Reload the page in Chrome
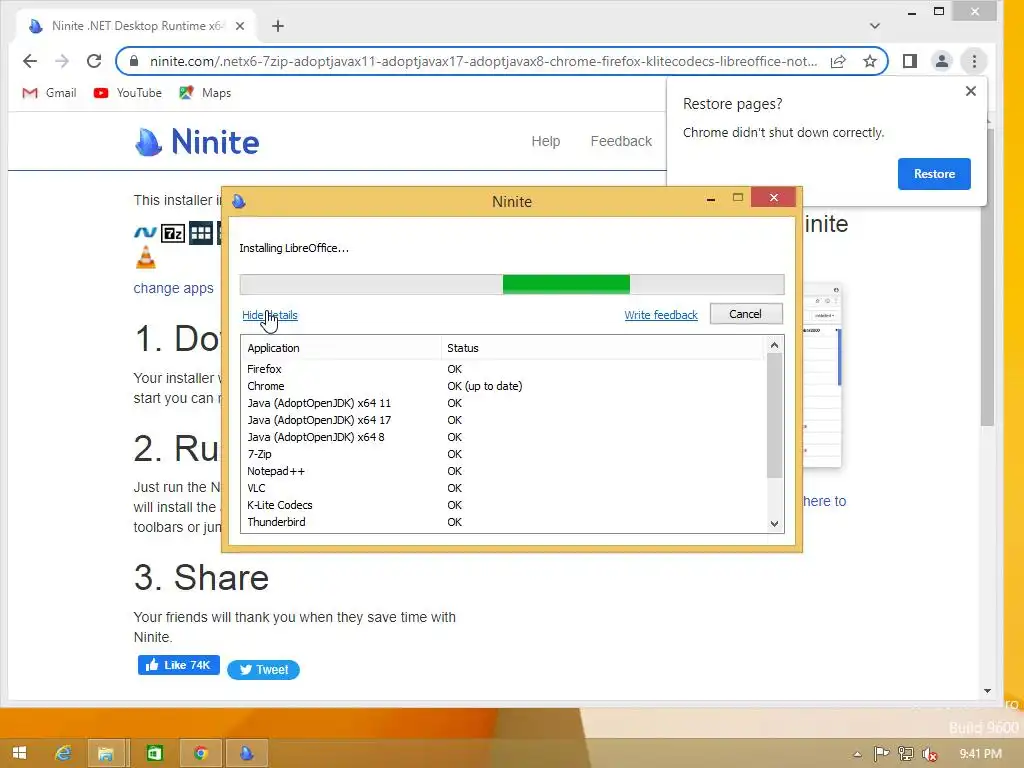 [x=94, y=61]
